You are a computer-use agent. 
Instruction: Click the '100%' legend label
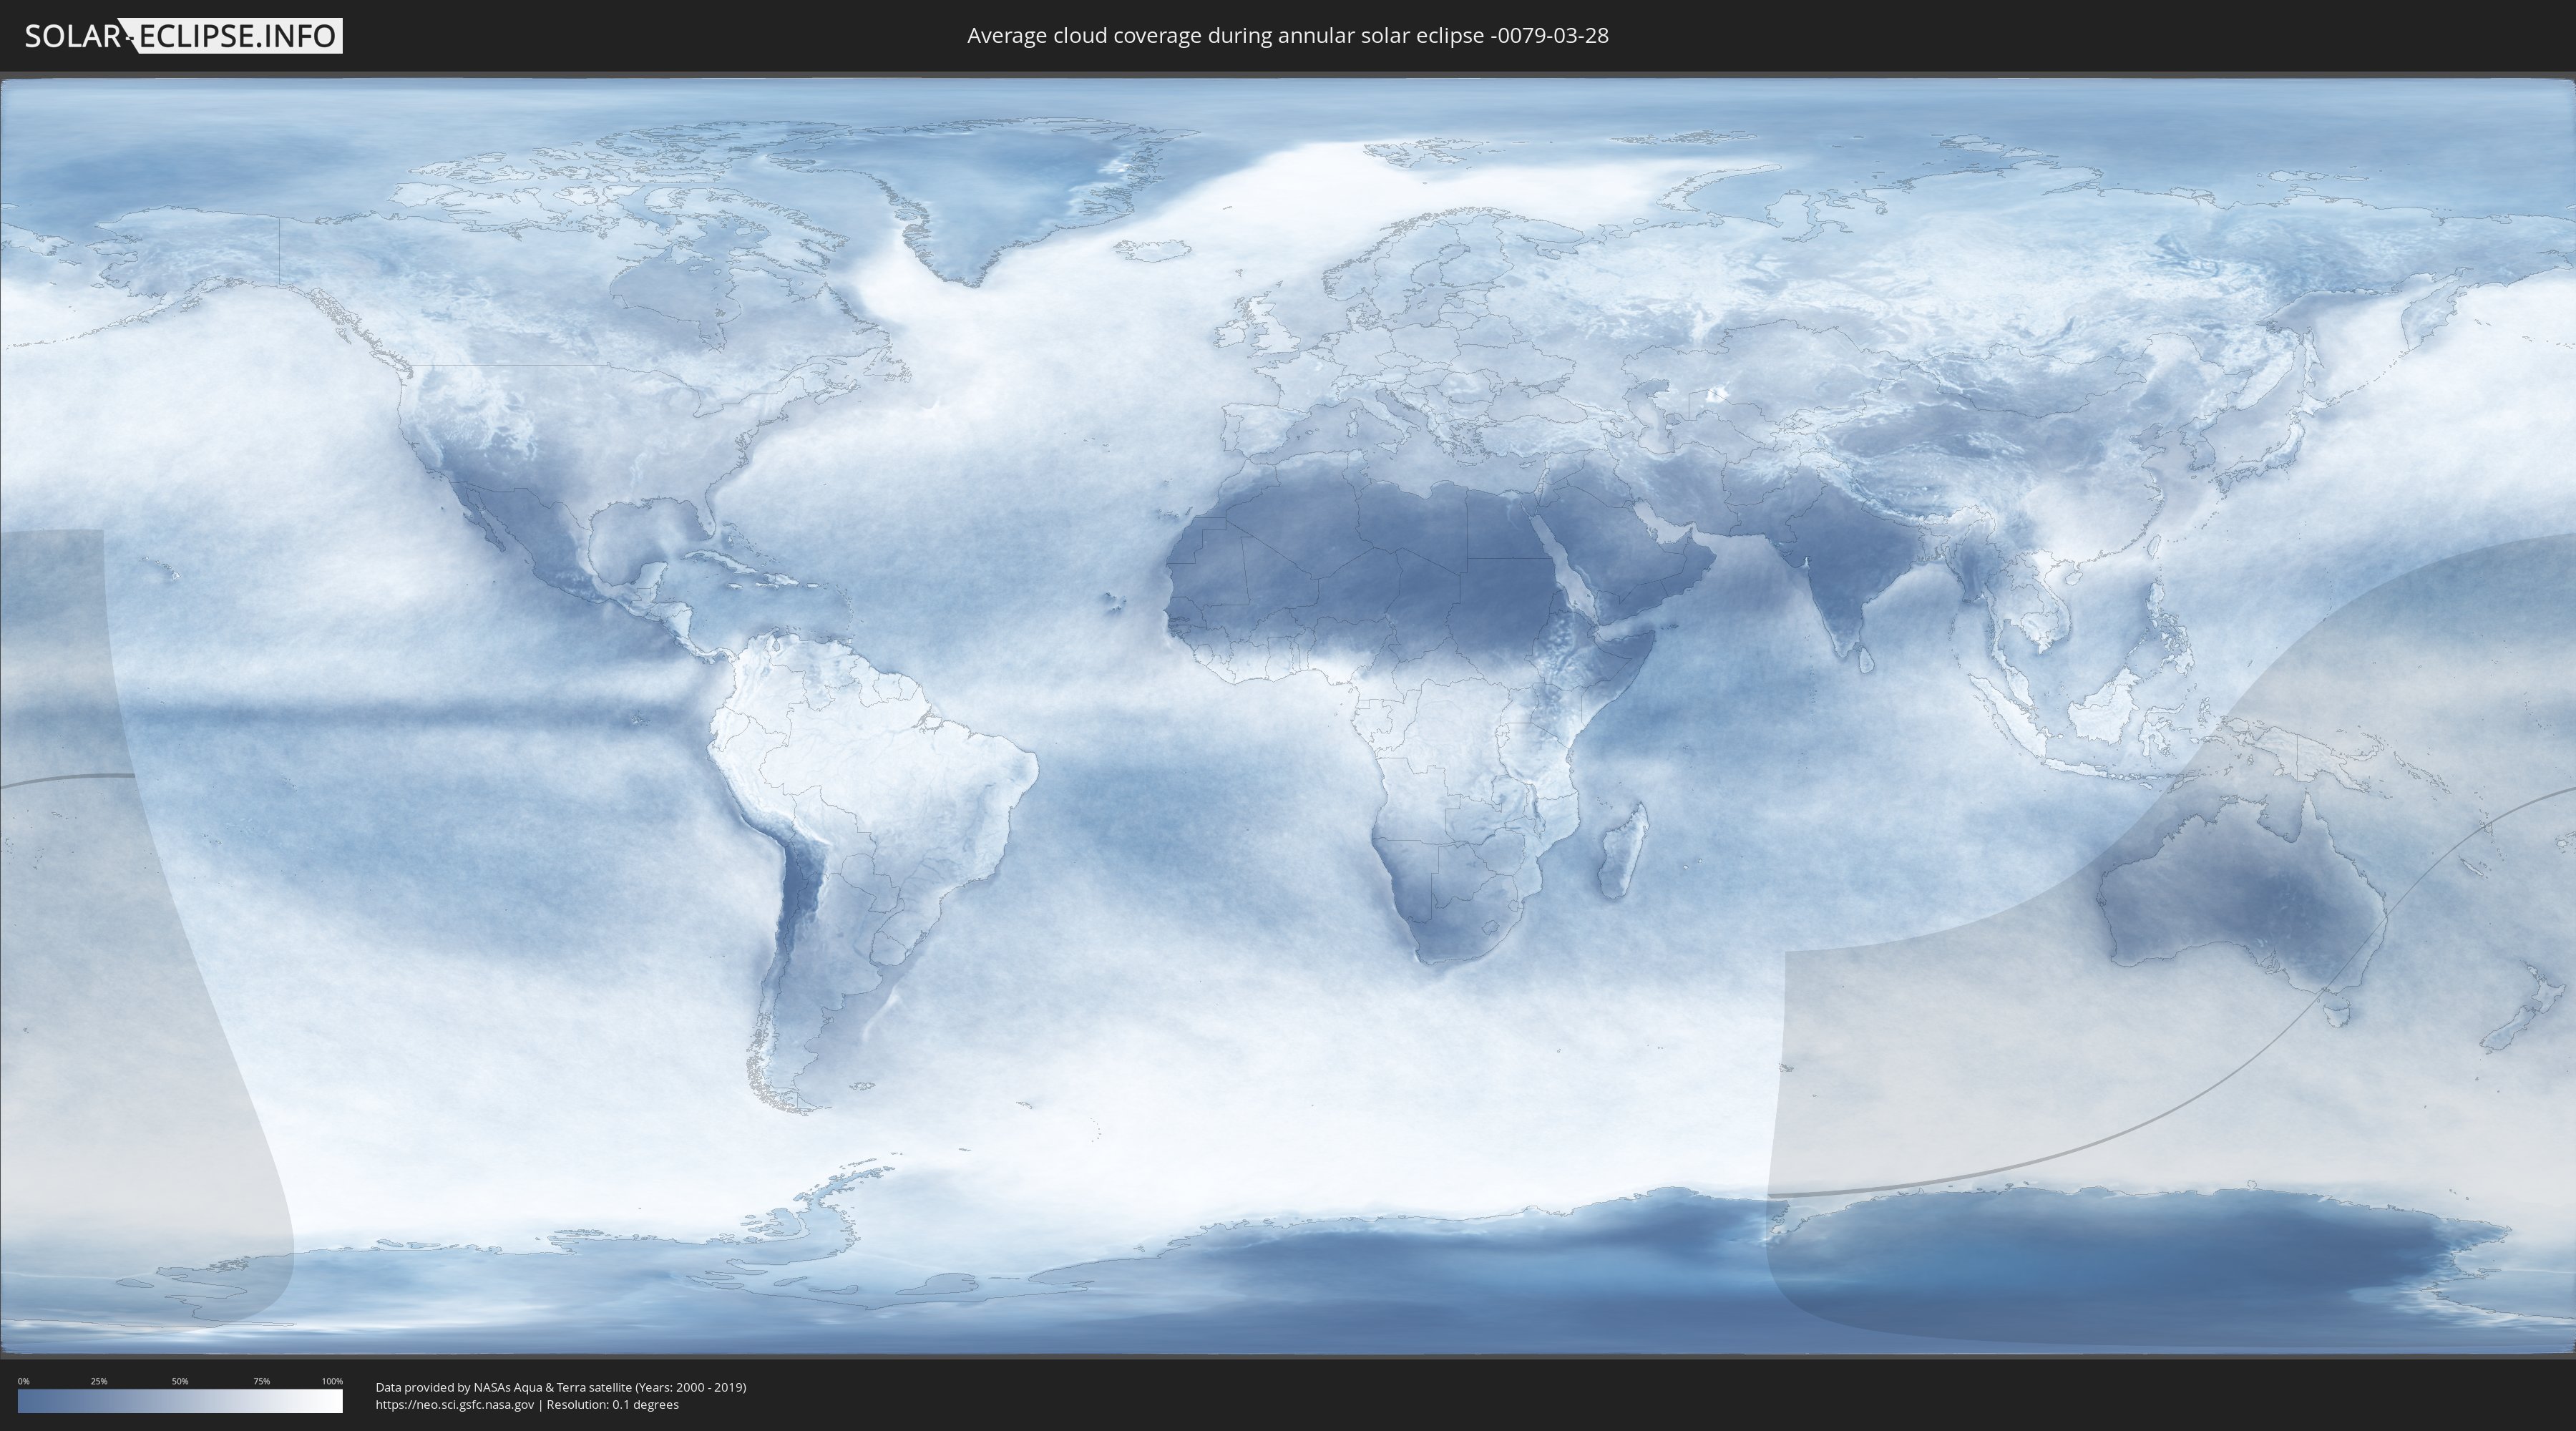pos(332,1381)
